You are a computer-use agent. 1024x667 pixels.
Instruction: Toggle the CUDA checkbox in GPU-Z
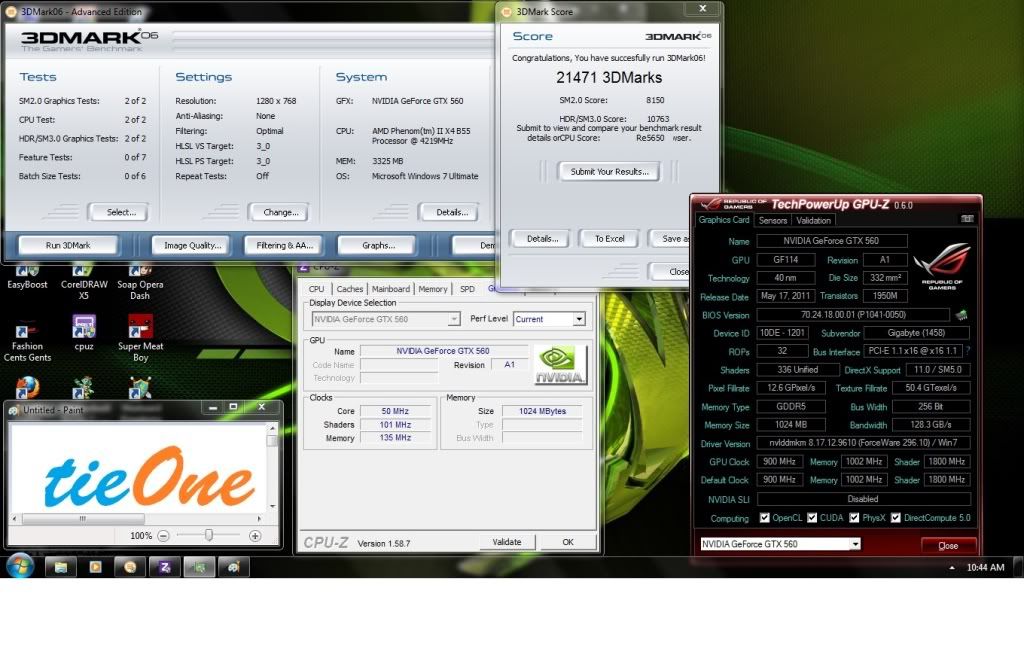click(812, 517)
